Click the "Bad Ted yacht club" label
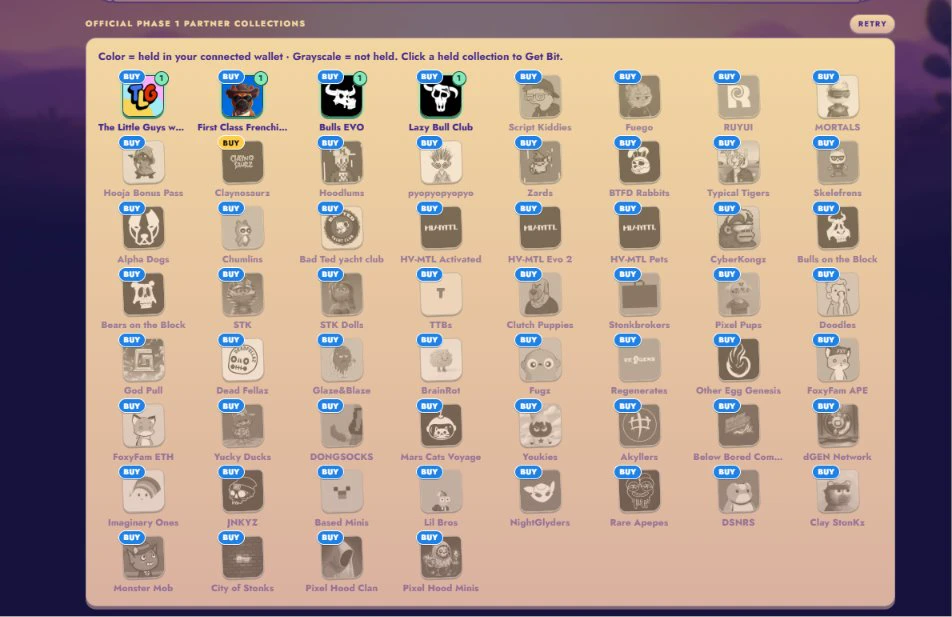This screenshot has height=617, width=952. [x=342, y=259]
